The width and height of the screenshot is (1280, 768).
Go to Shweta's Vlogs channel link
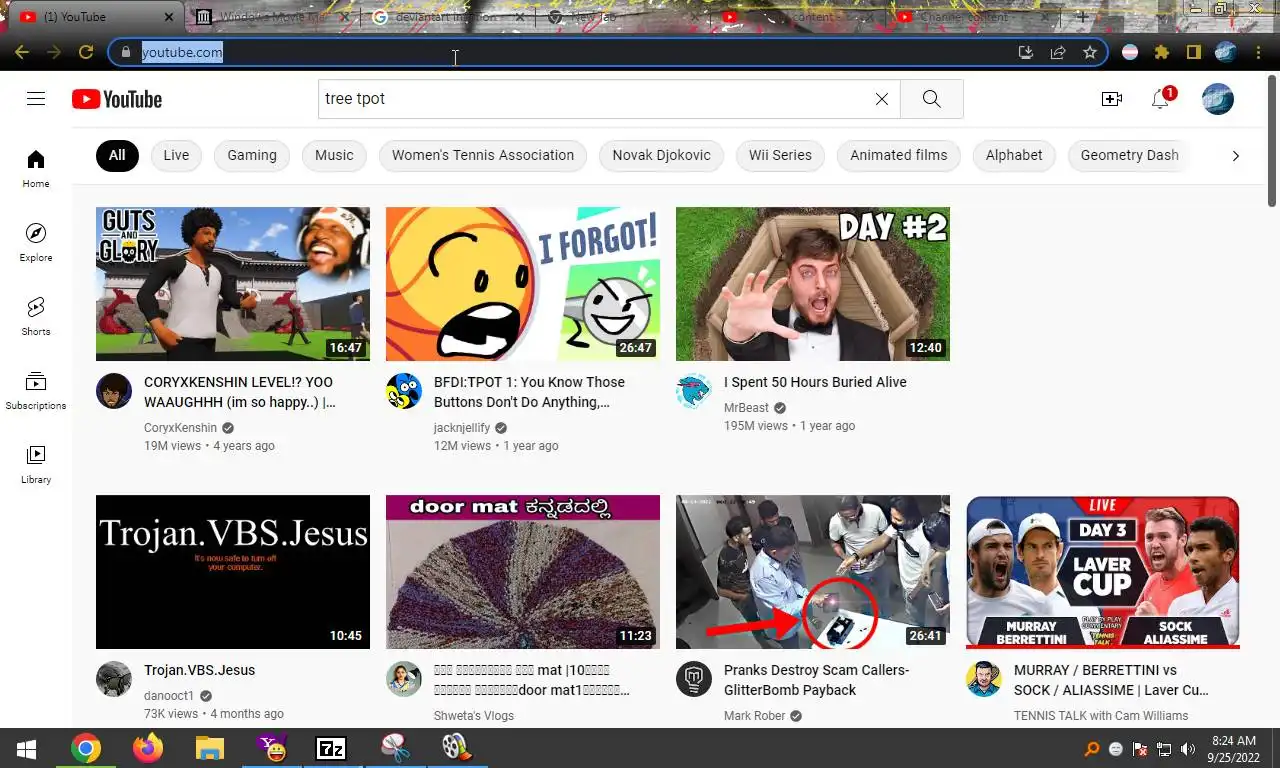(x=475, y=716)
